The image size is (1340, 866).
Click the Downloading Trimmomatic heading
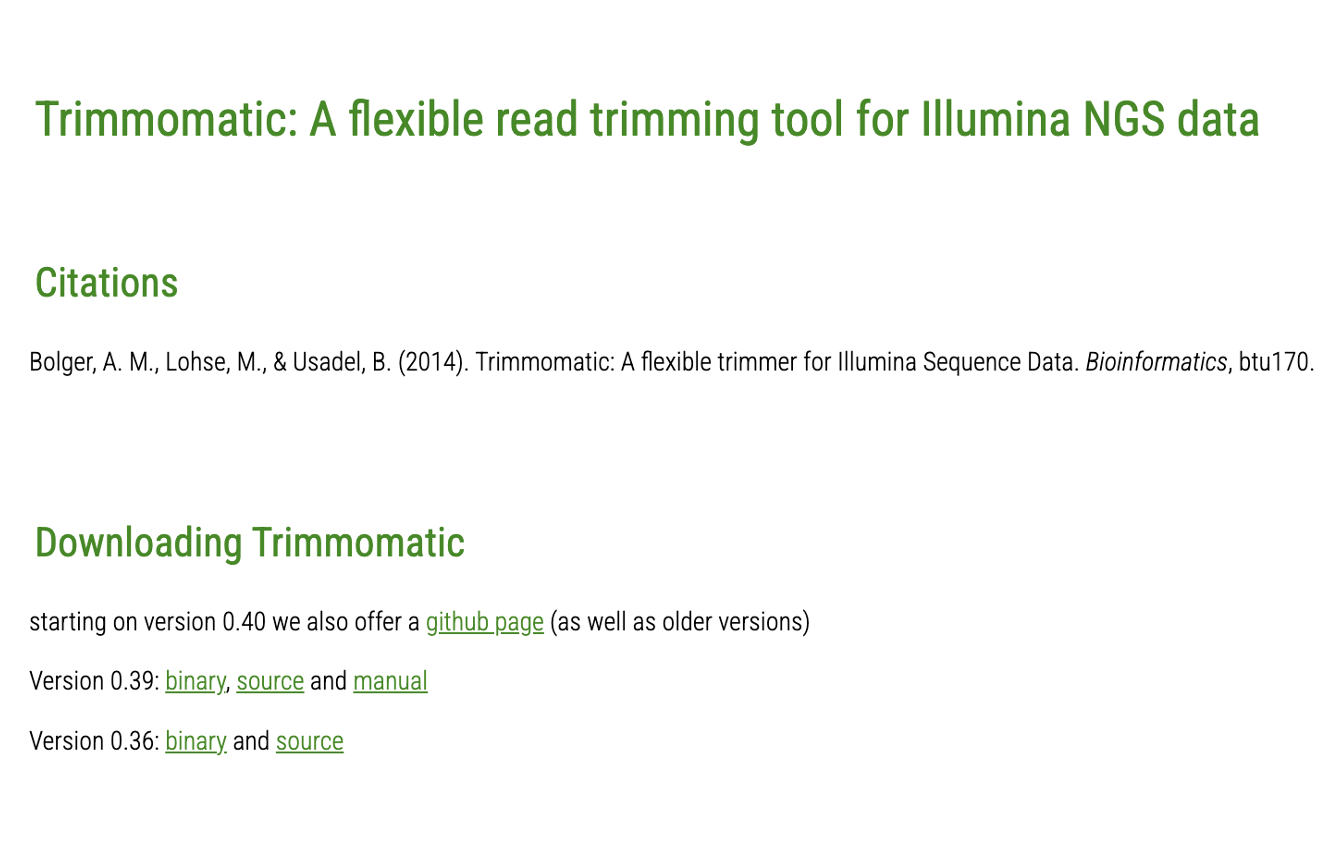(249, 542)
